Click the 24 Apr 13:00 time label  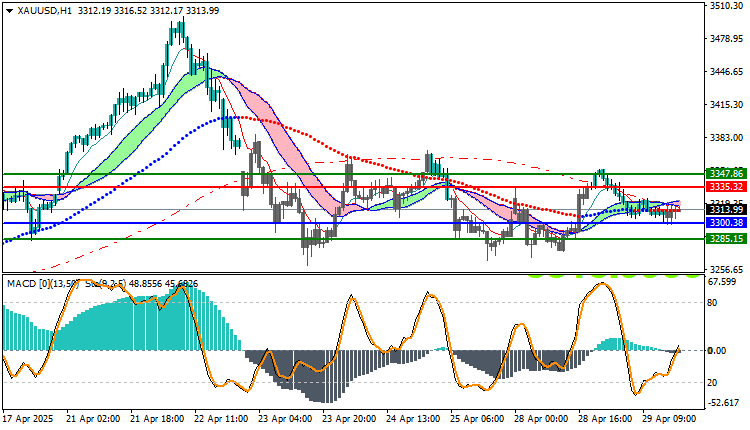pyautogui.click(x=413, y=419)
